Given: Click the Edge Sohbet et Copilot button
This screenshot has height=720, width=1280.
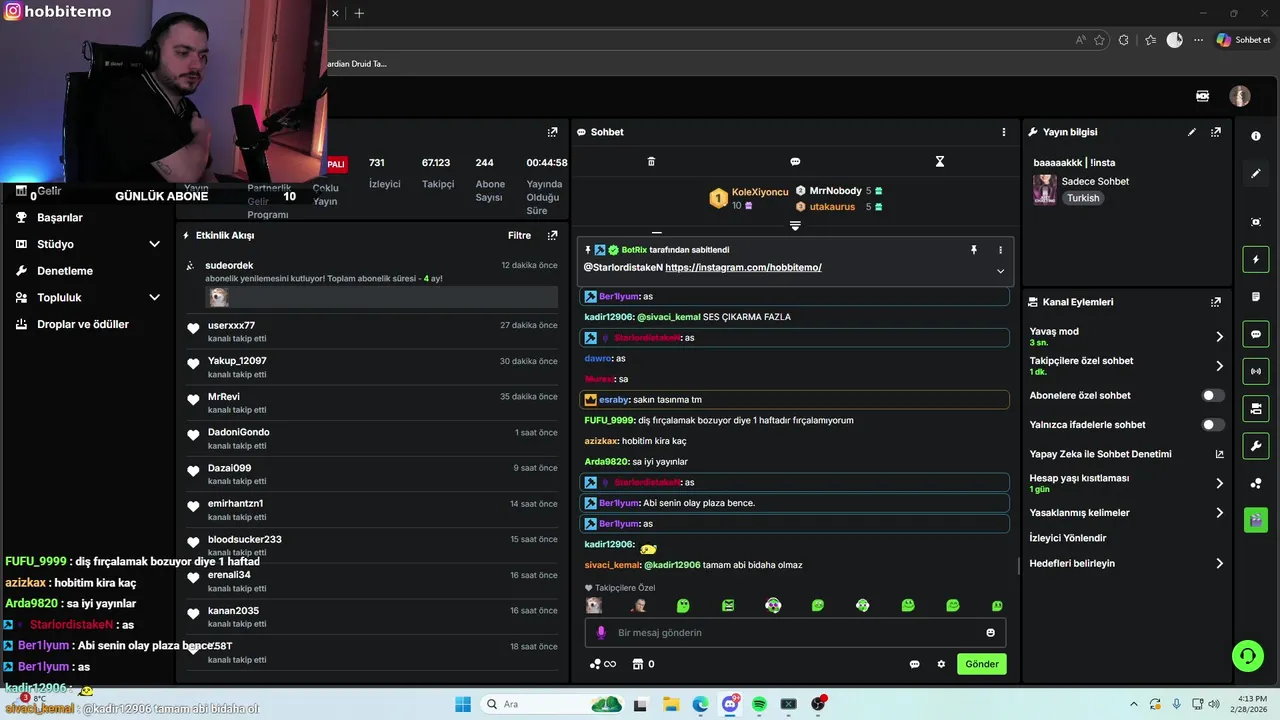Looking at the screenshot, I should [1244, 40].
